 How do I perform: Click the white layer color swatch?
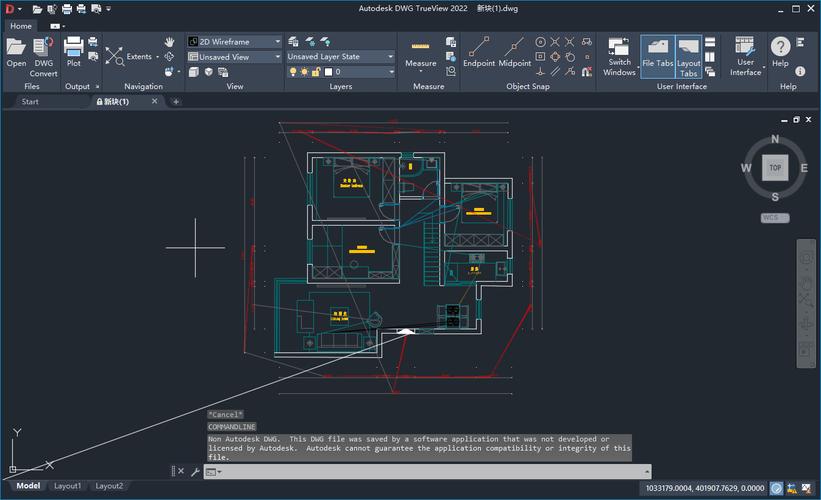(x=328, y=72)
